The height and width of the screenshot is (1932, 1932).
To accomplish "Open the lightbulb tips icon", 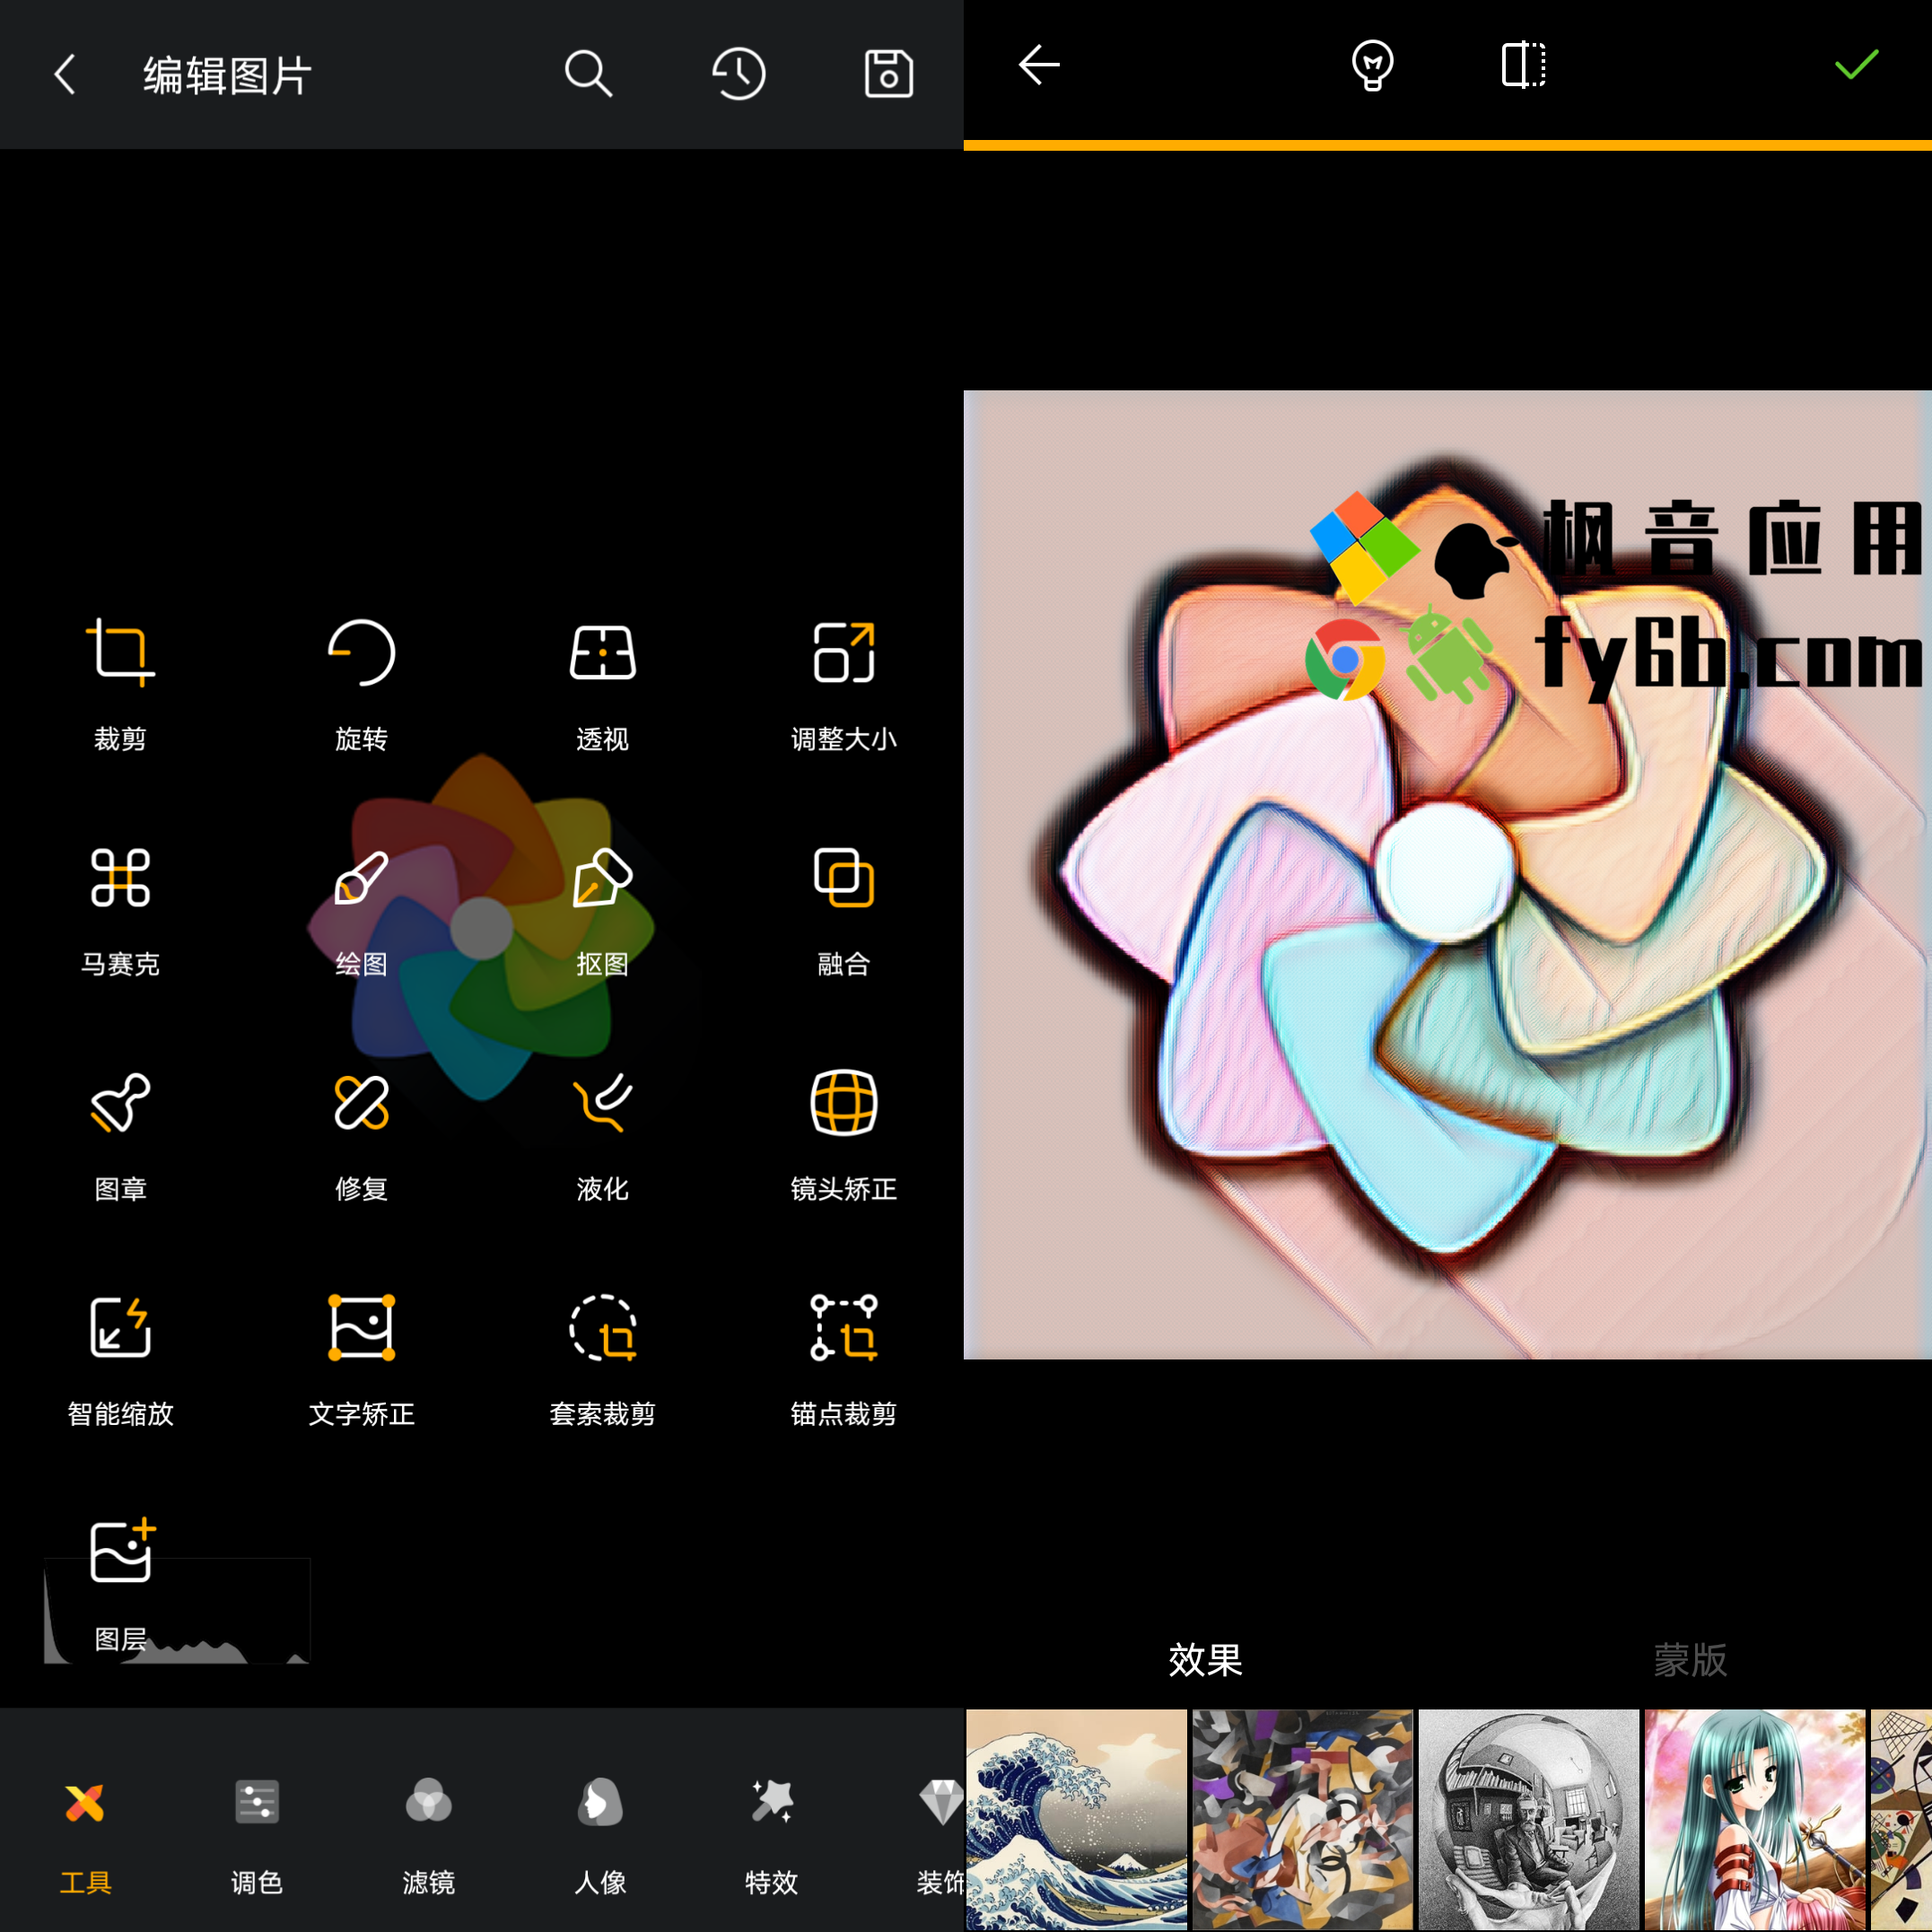I will click(1372, 65).
